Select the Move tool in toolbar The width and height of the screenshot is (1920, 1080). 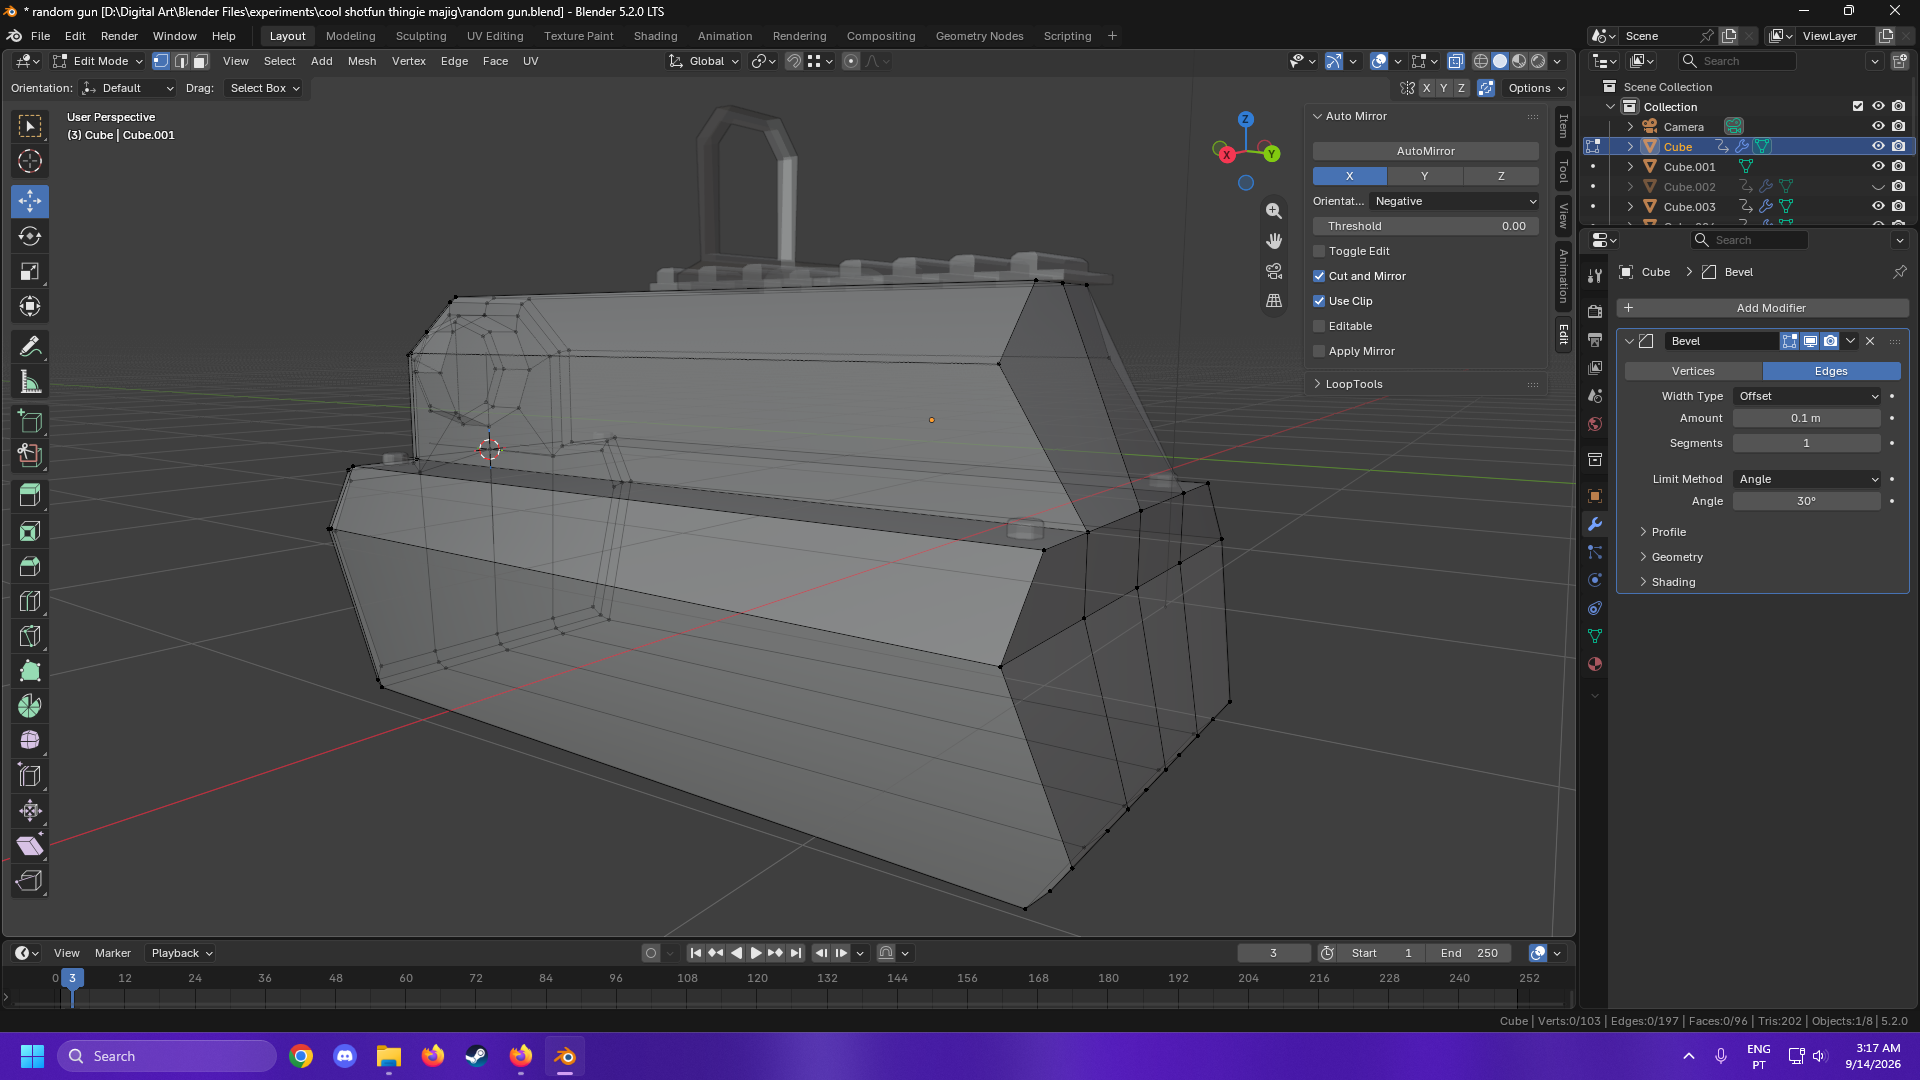click(x=30, y=201)
